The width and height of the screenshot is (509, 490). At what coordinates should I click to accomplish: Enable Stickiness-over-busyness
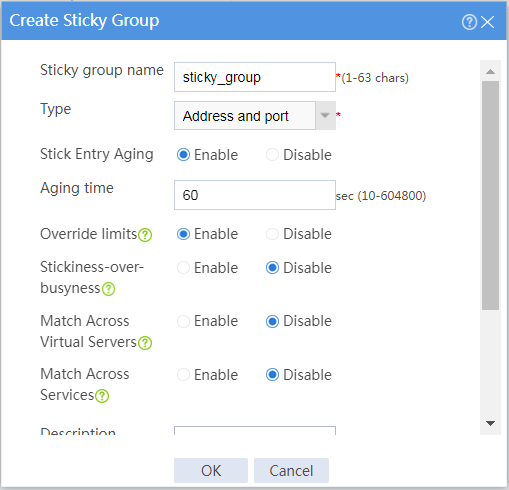(183, 268)
